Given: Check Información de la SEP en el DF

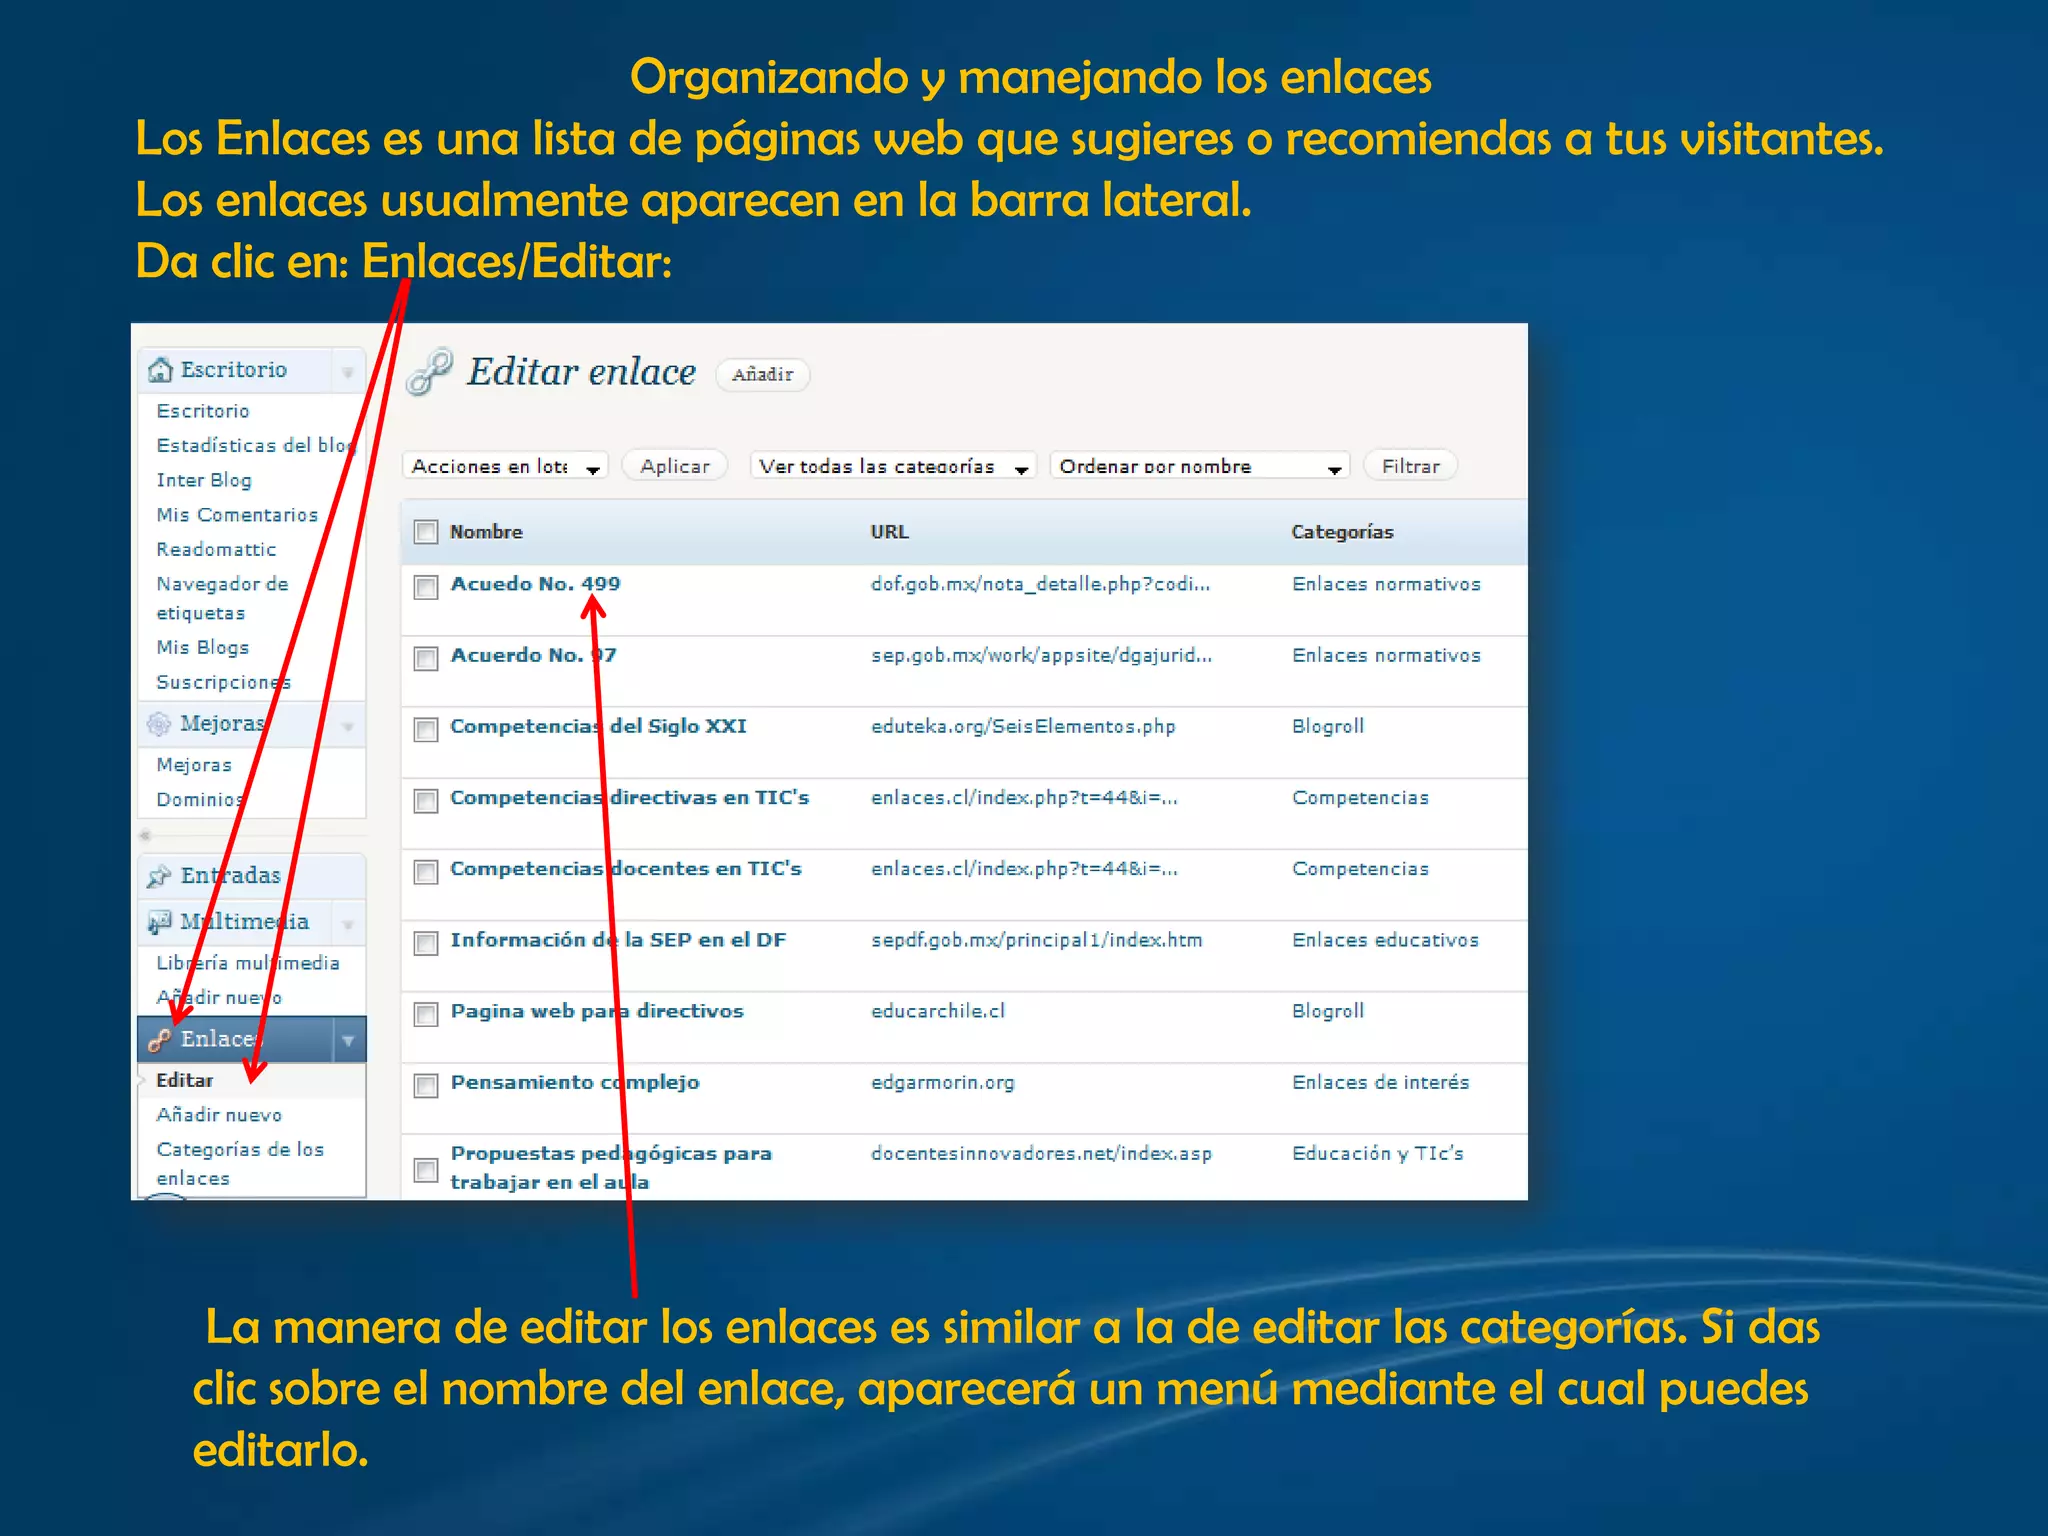Looking at the screenshot, I should tap(426, 943).
